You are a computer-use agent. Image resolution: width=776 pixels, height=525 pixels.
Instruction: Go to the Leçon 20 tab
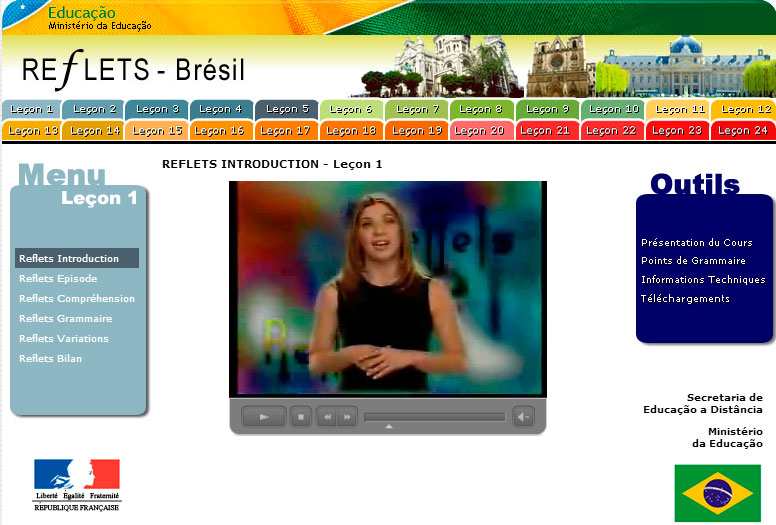(481, 131)
